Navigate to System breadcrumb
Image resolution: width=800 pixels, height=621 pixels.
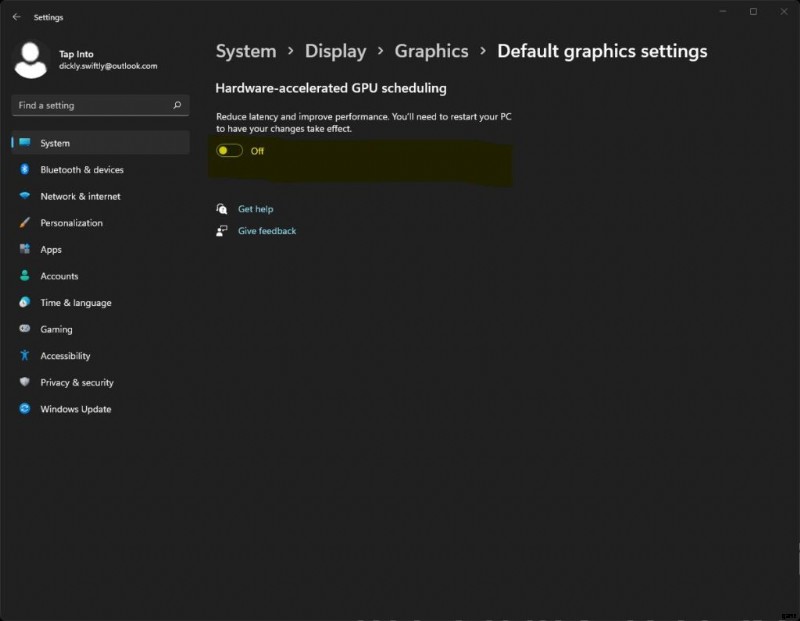[x=246, y=51]
